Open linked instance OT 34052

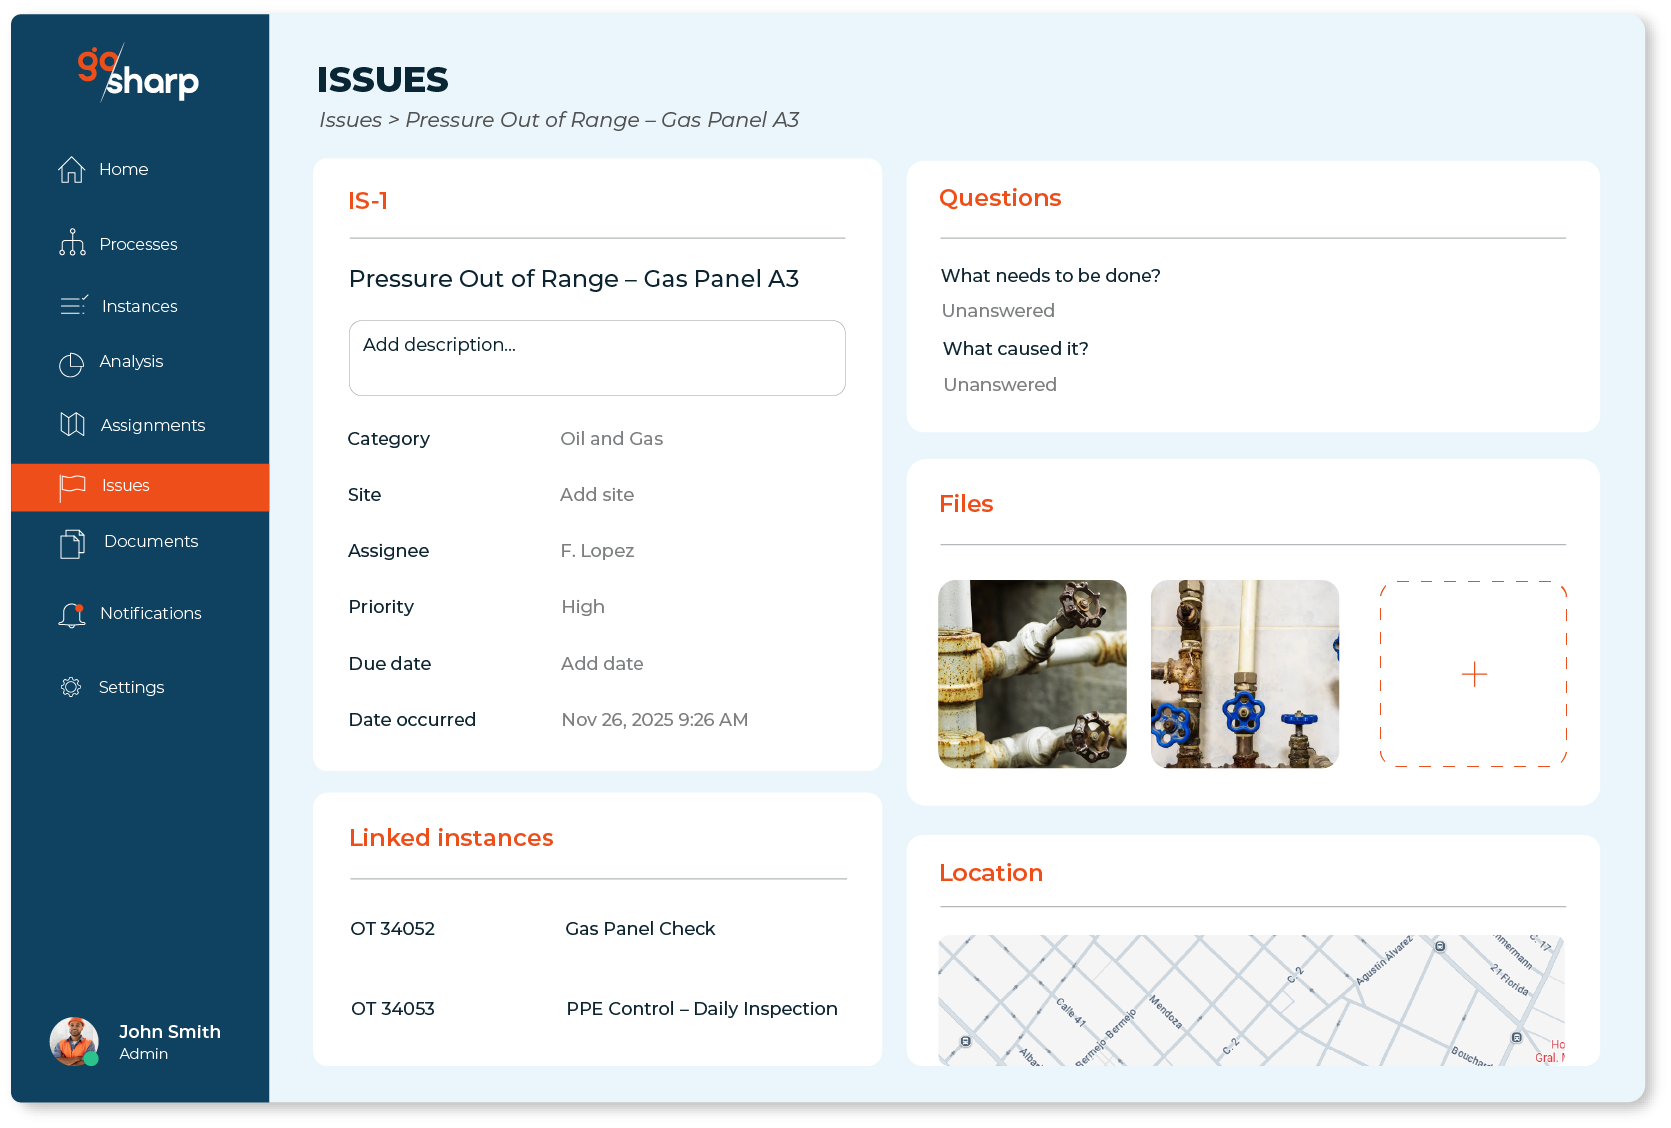[393, 929]
